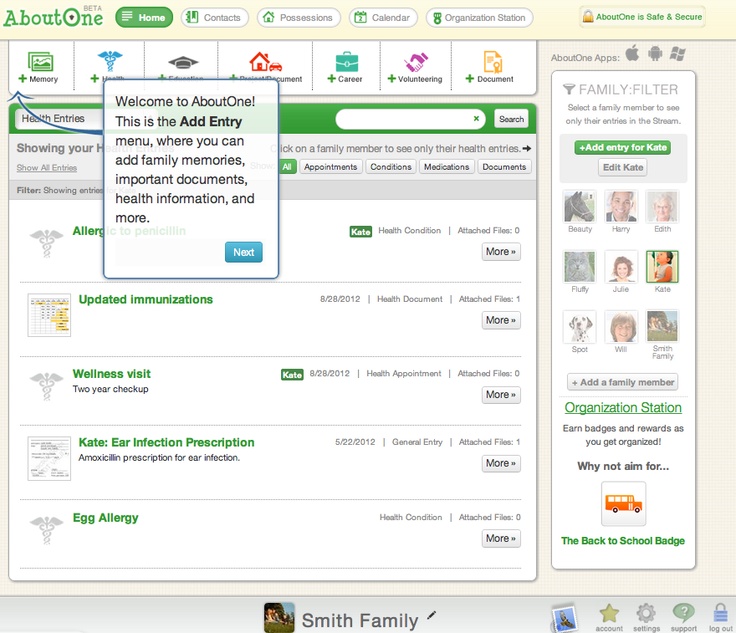Viewport: 736px width, 633px height.
Task: Add a new Career entry
Action: click(345, 68)
